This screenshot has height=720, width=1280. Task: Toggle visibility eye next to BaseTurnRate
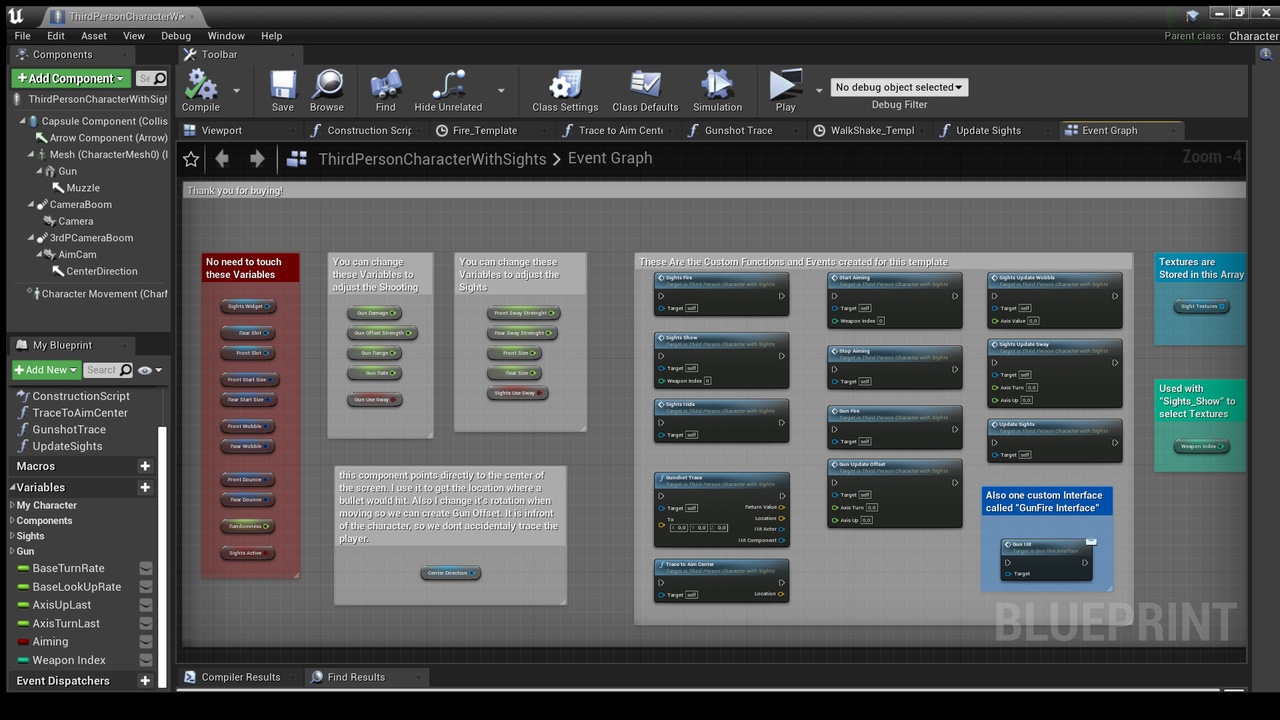[146, 569]
